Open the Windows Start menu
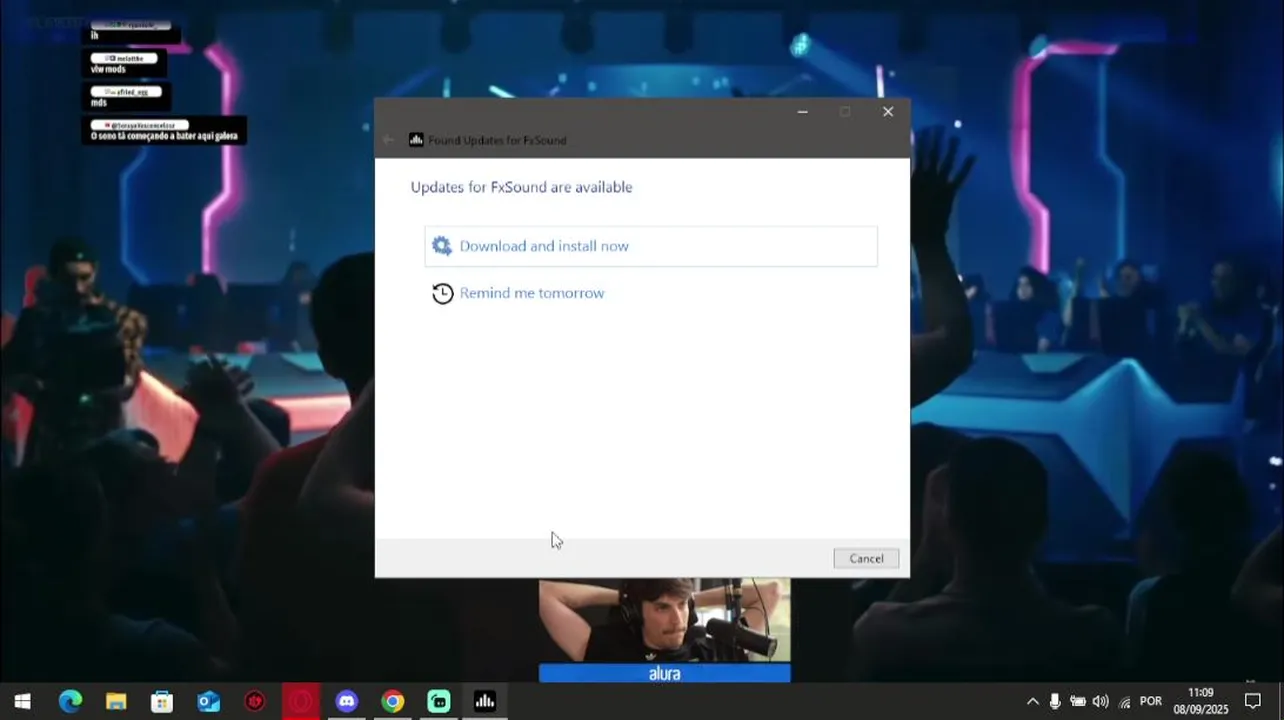The image size is (1284, 720). click(22, 702)
